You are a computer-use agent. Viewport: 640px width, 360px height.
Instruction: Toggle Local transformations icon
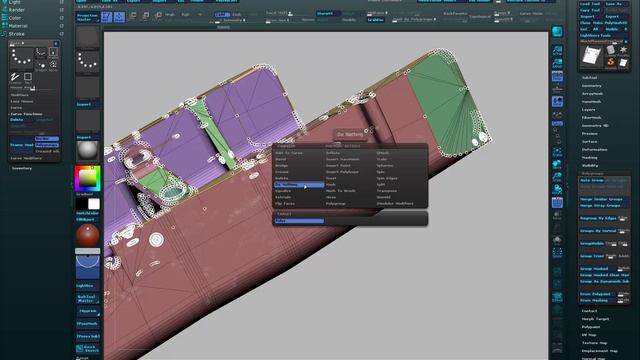(x=557, y=101)
